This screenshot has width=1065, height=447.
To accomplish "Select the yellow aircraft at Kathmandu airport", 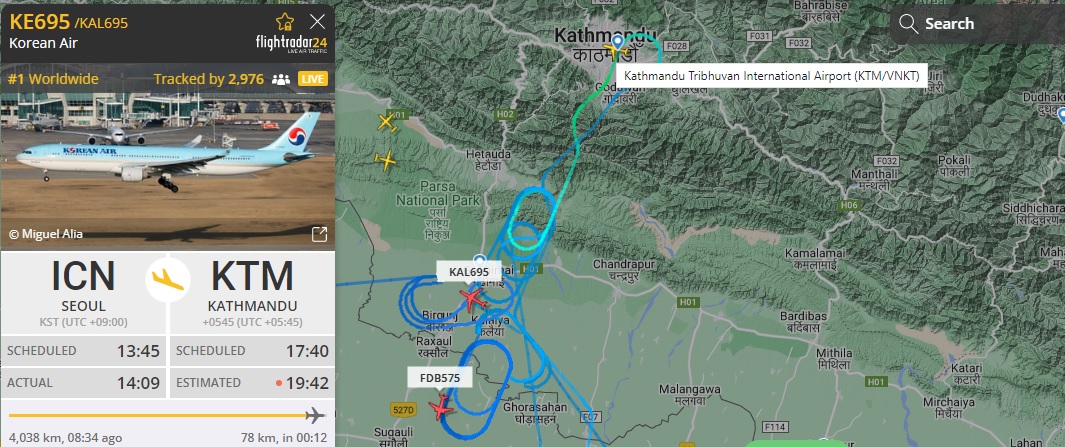I will tap(619, 52).
